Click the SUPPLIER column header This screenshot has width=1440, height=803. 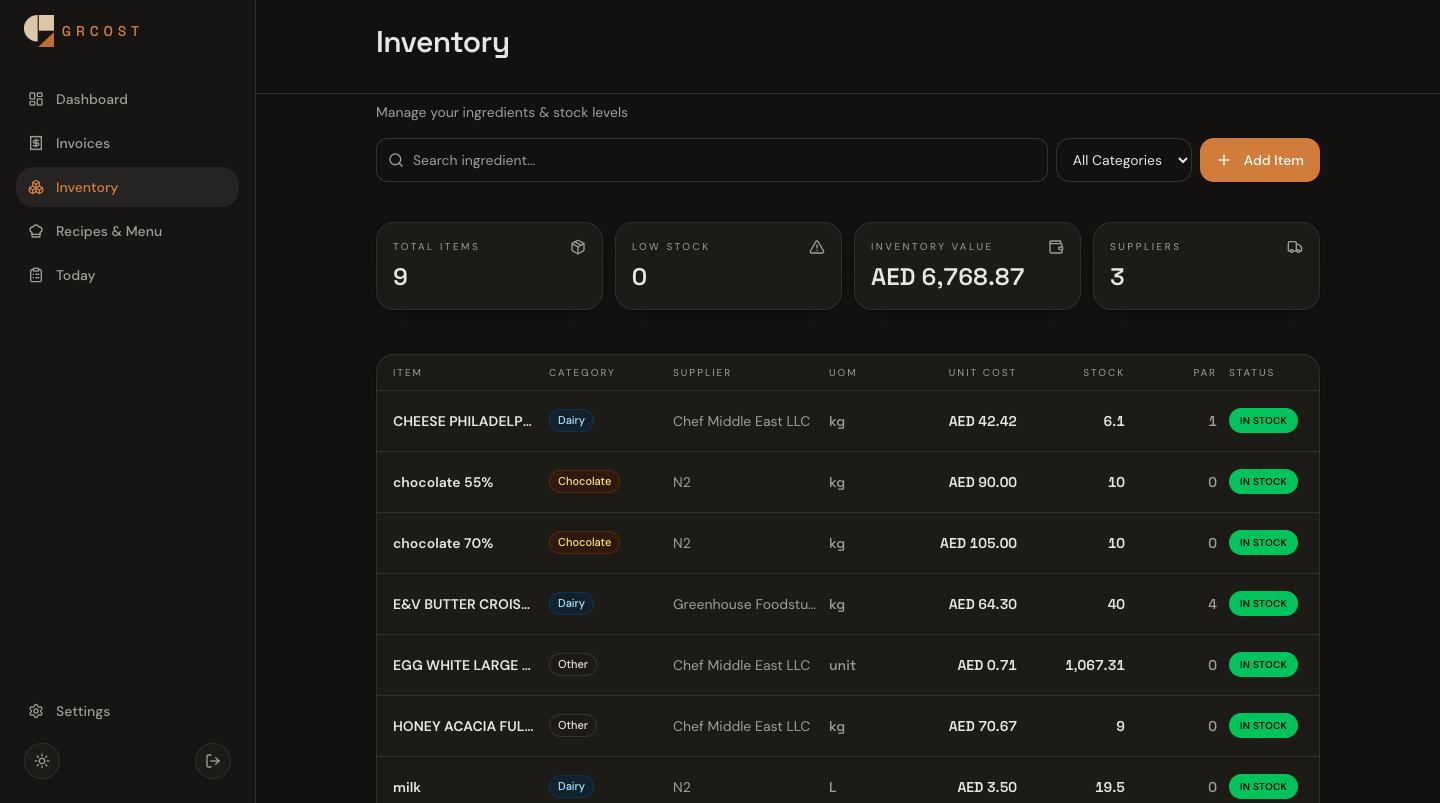pos(702,372)
